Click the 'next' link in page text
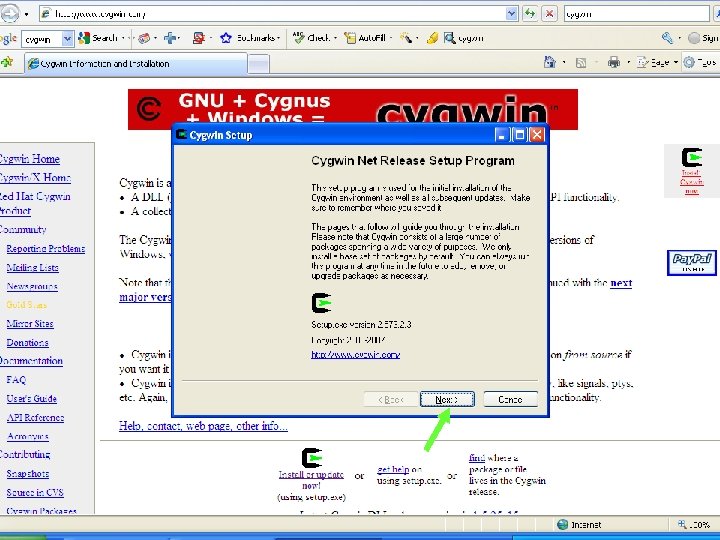 621,283
